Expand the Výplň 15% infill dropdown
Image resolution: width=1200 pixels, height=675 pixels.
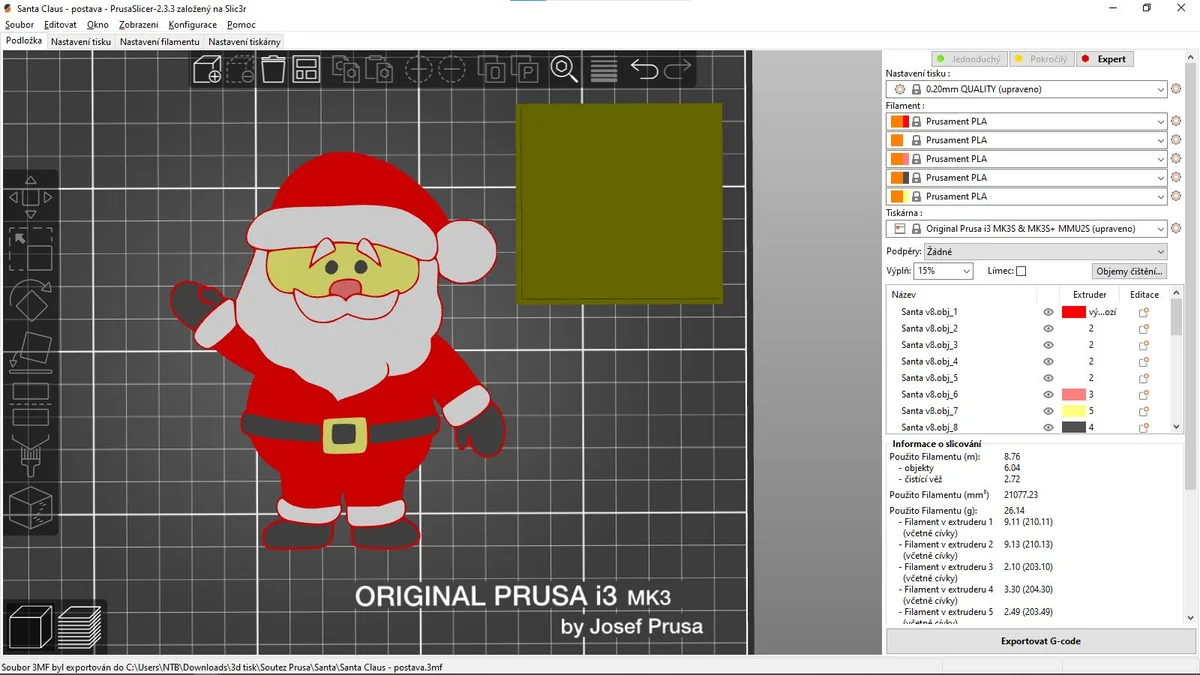coord(943,271)
